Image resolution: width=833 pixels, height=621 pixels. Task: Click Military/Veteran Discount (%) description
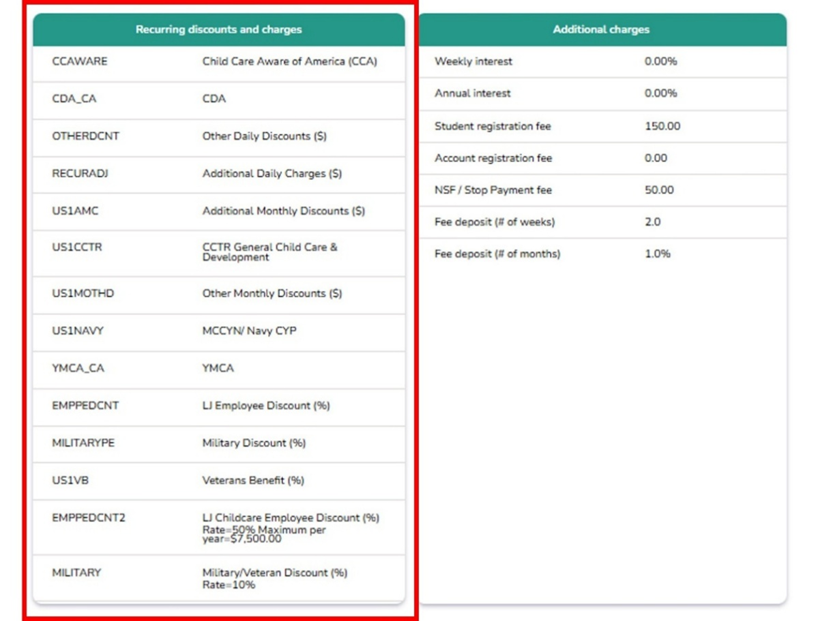click(275, 573)
